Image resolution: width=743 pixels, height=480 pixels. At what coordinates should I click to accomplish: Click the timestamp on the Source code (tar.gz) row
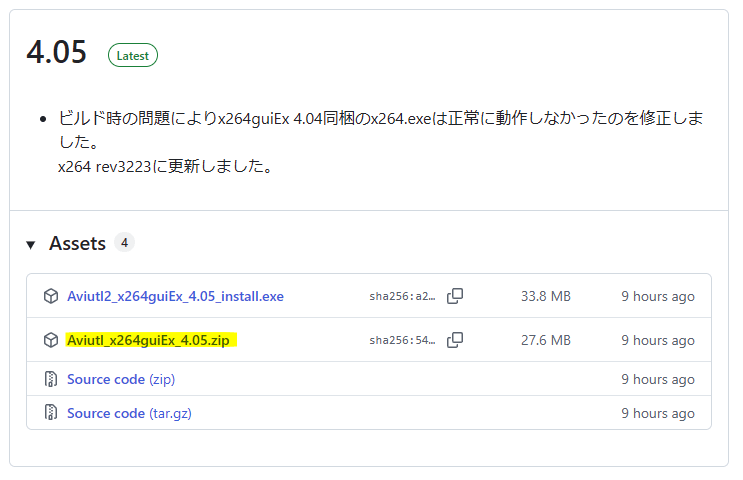[657, 413]
